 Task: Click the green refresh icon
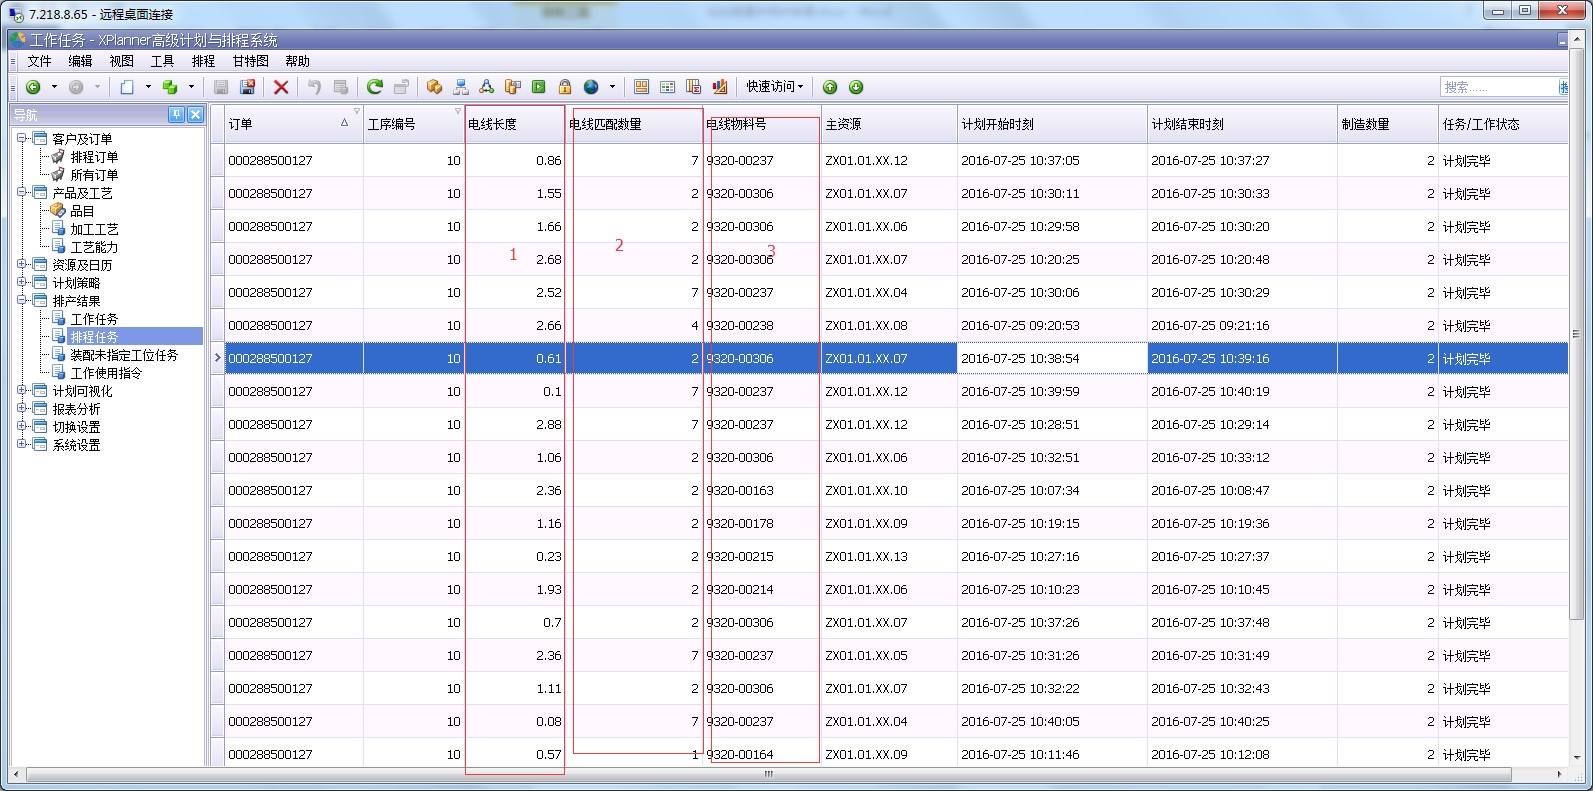click(375, 87)
